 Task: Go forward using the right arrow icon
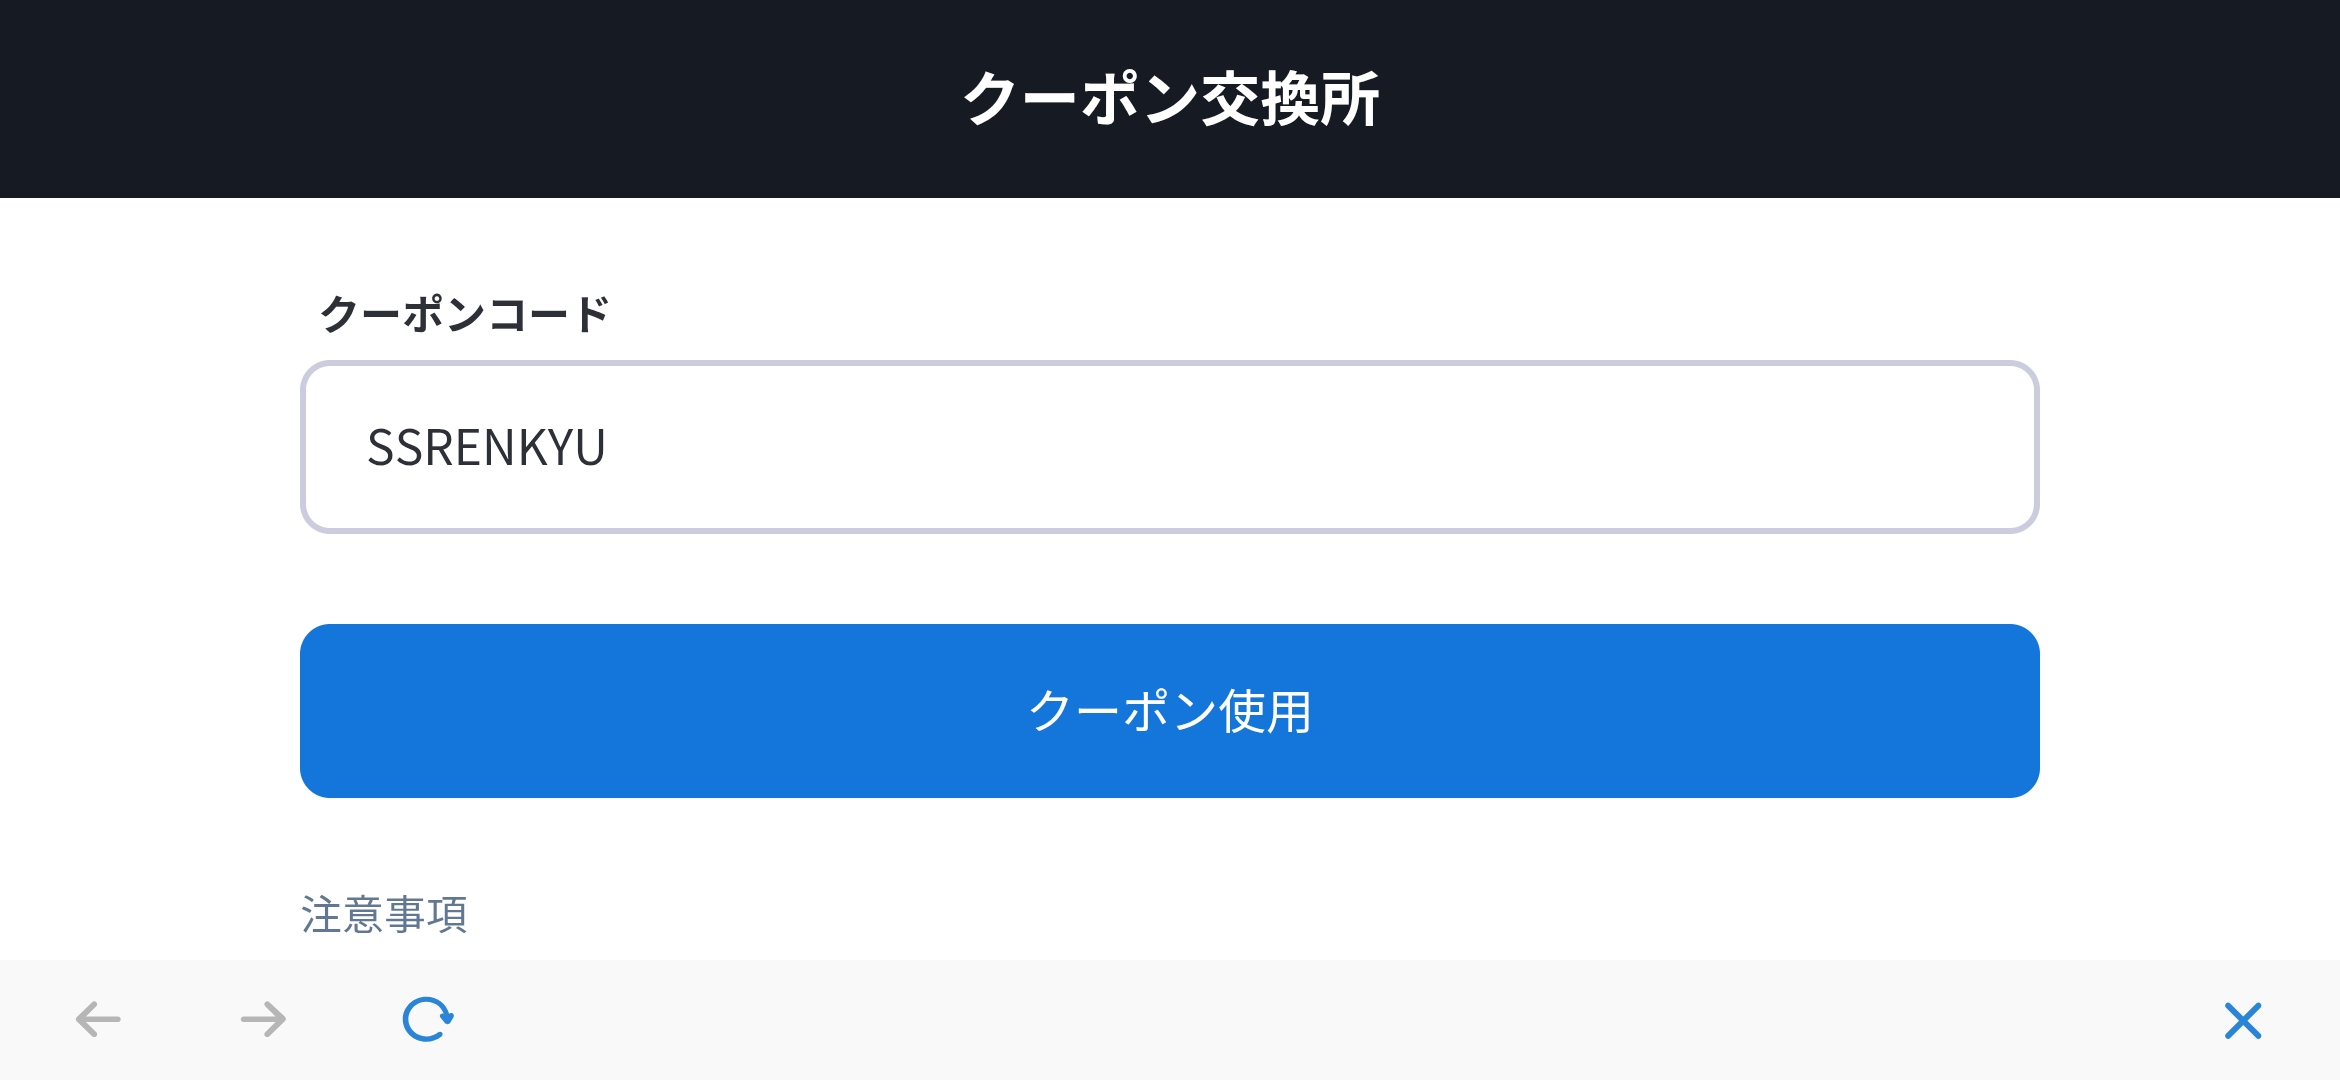264,1020
